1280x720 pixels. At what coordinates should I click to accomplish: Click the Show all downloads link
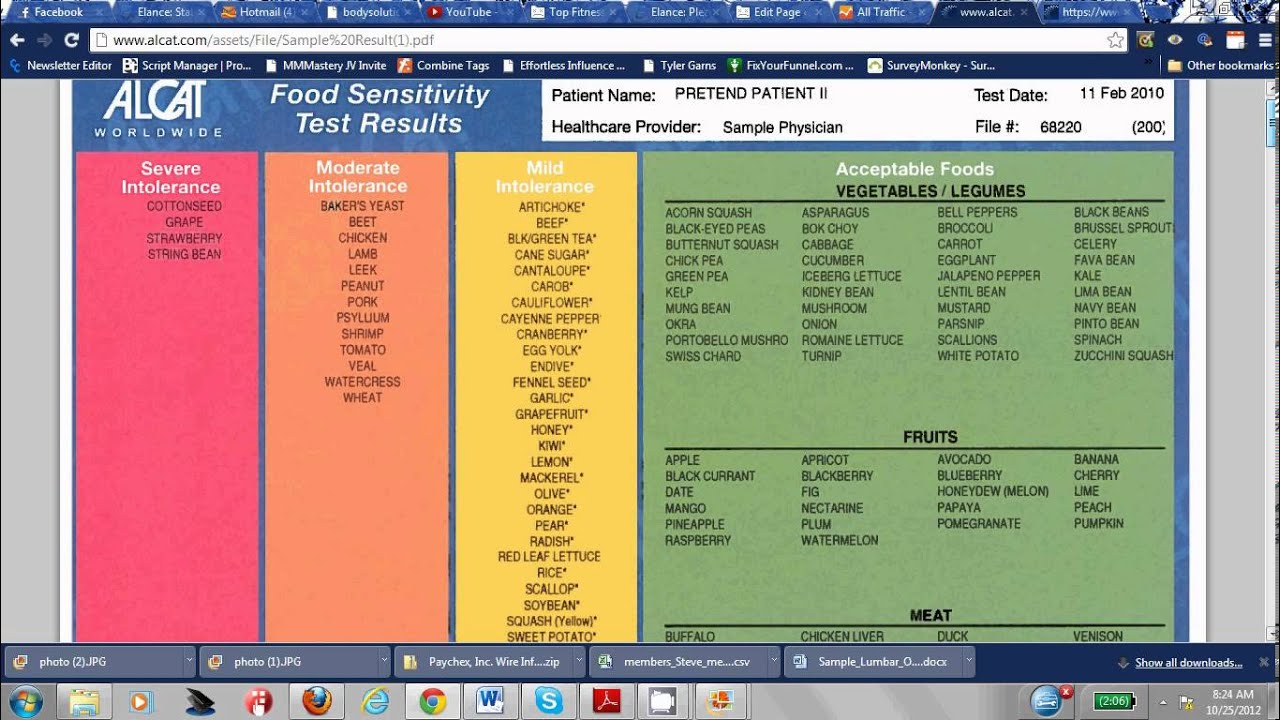[1188, 663]
